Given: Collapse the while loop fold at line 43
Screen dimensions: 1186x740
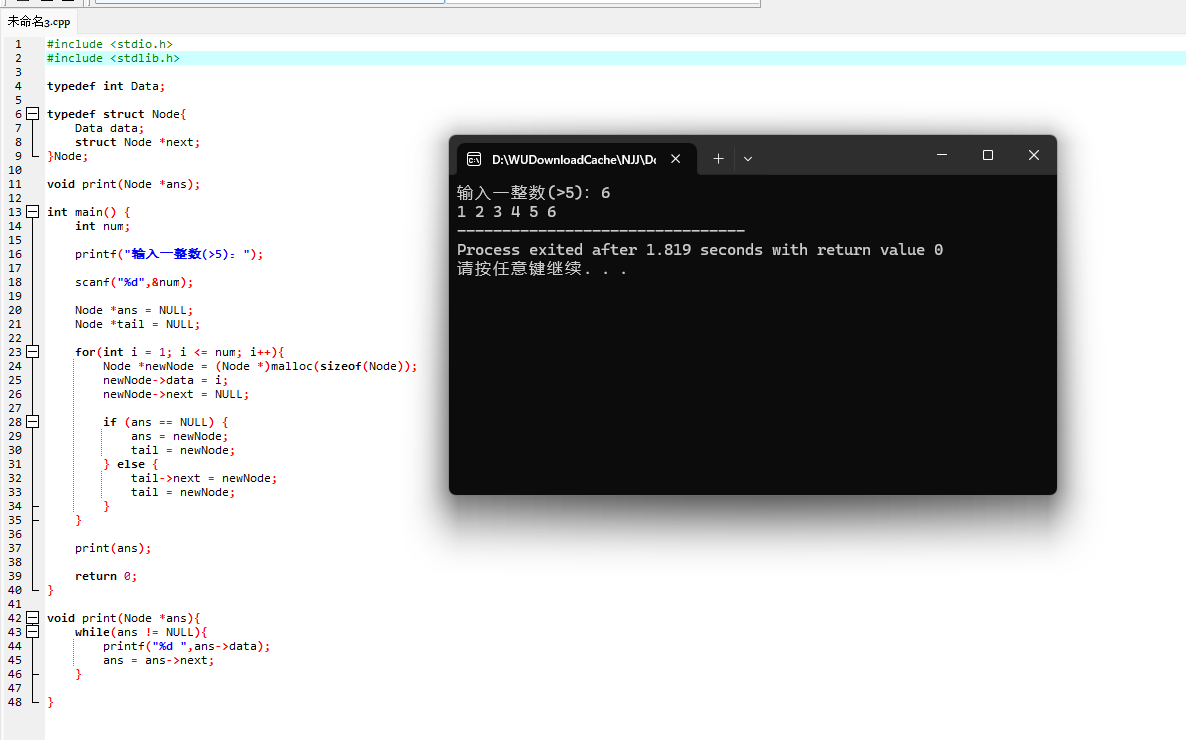Looking at the screenshot, I should (x=33, y=632).
